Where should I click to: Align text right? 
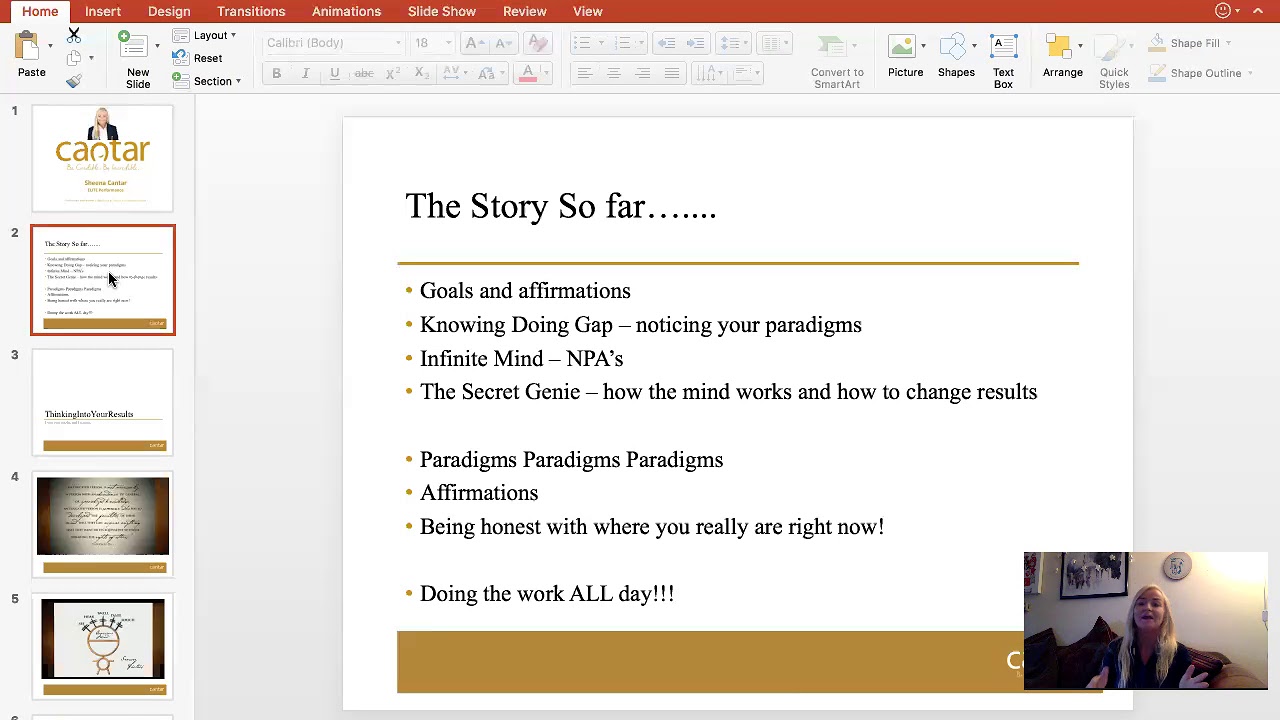(643, 73)
